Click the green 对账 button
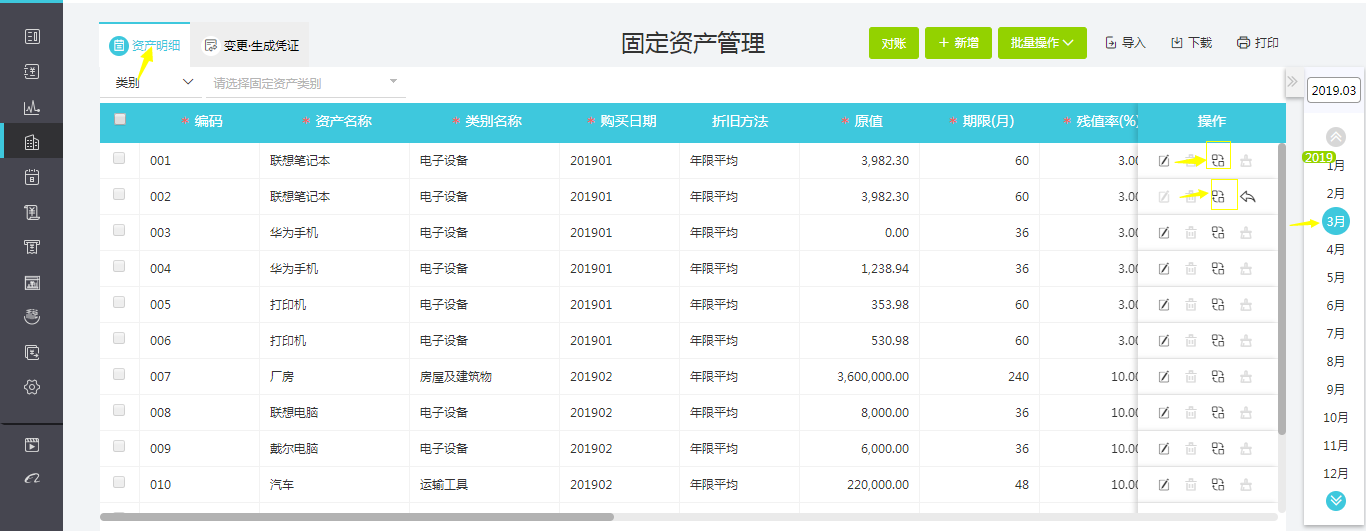1366x531 pixels. (x=893, y=43)
